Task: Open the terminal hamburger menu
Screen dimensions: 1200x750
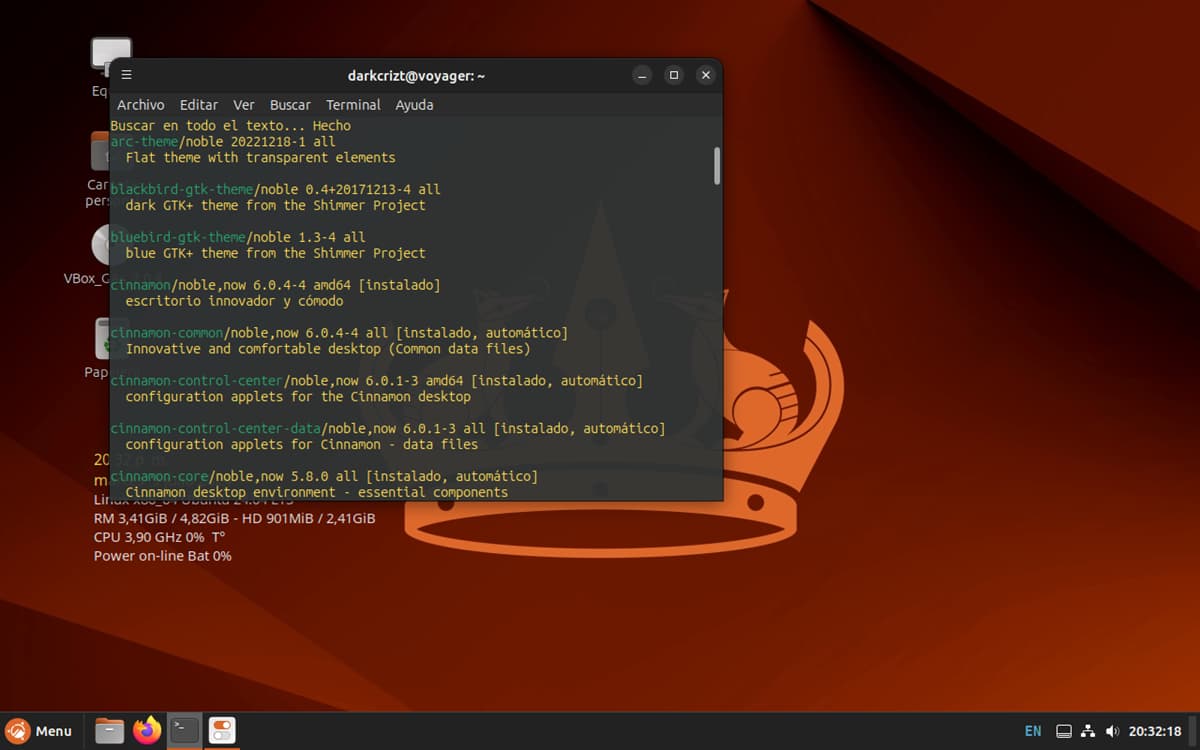Action: pyautogui.click(x=126, y=75)
